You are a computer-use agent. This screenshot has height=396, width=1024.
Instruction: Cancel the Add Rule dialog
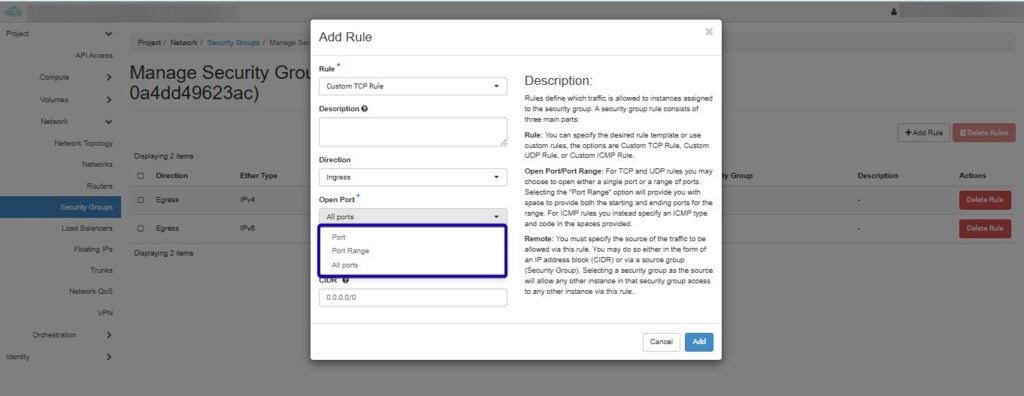tap(661, 342)
